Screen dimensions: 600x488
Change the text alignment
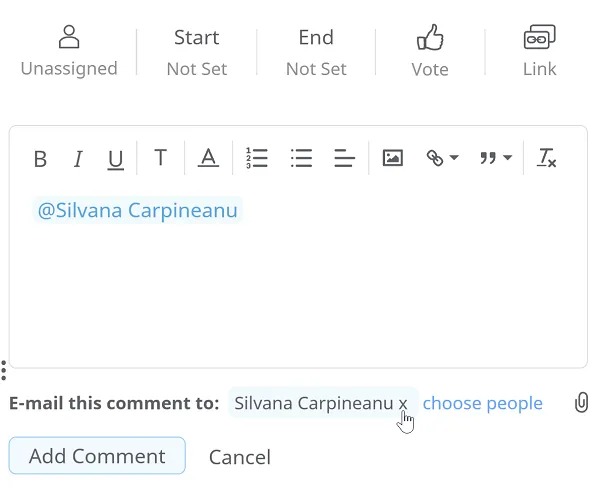[345, 158]
